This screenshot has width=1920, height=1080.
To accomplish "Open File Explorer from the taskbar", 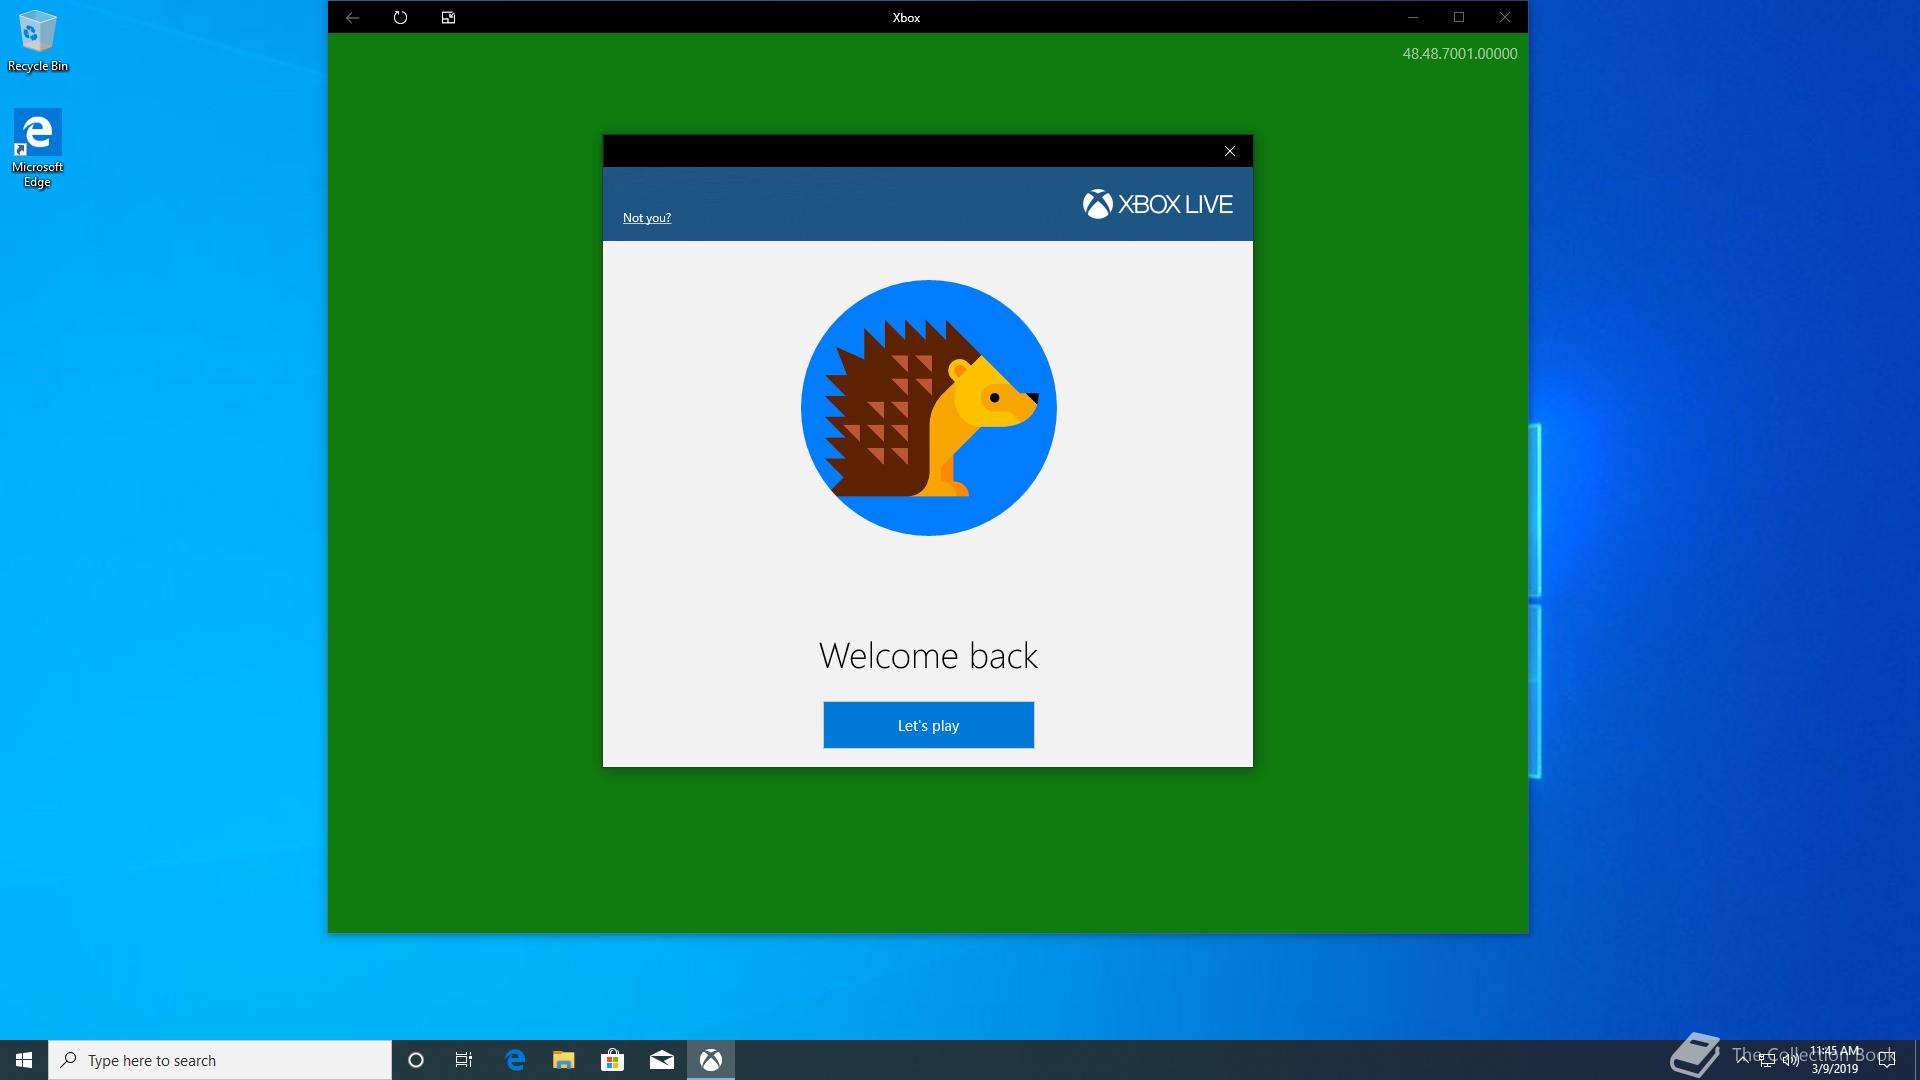I will click(x=564, y=1060).
